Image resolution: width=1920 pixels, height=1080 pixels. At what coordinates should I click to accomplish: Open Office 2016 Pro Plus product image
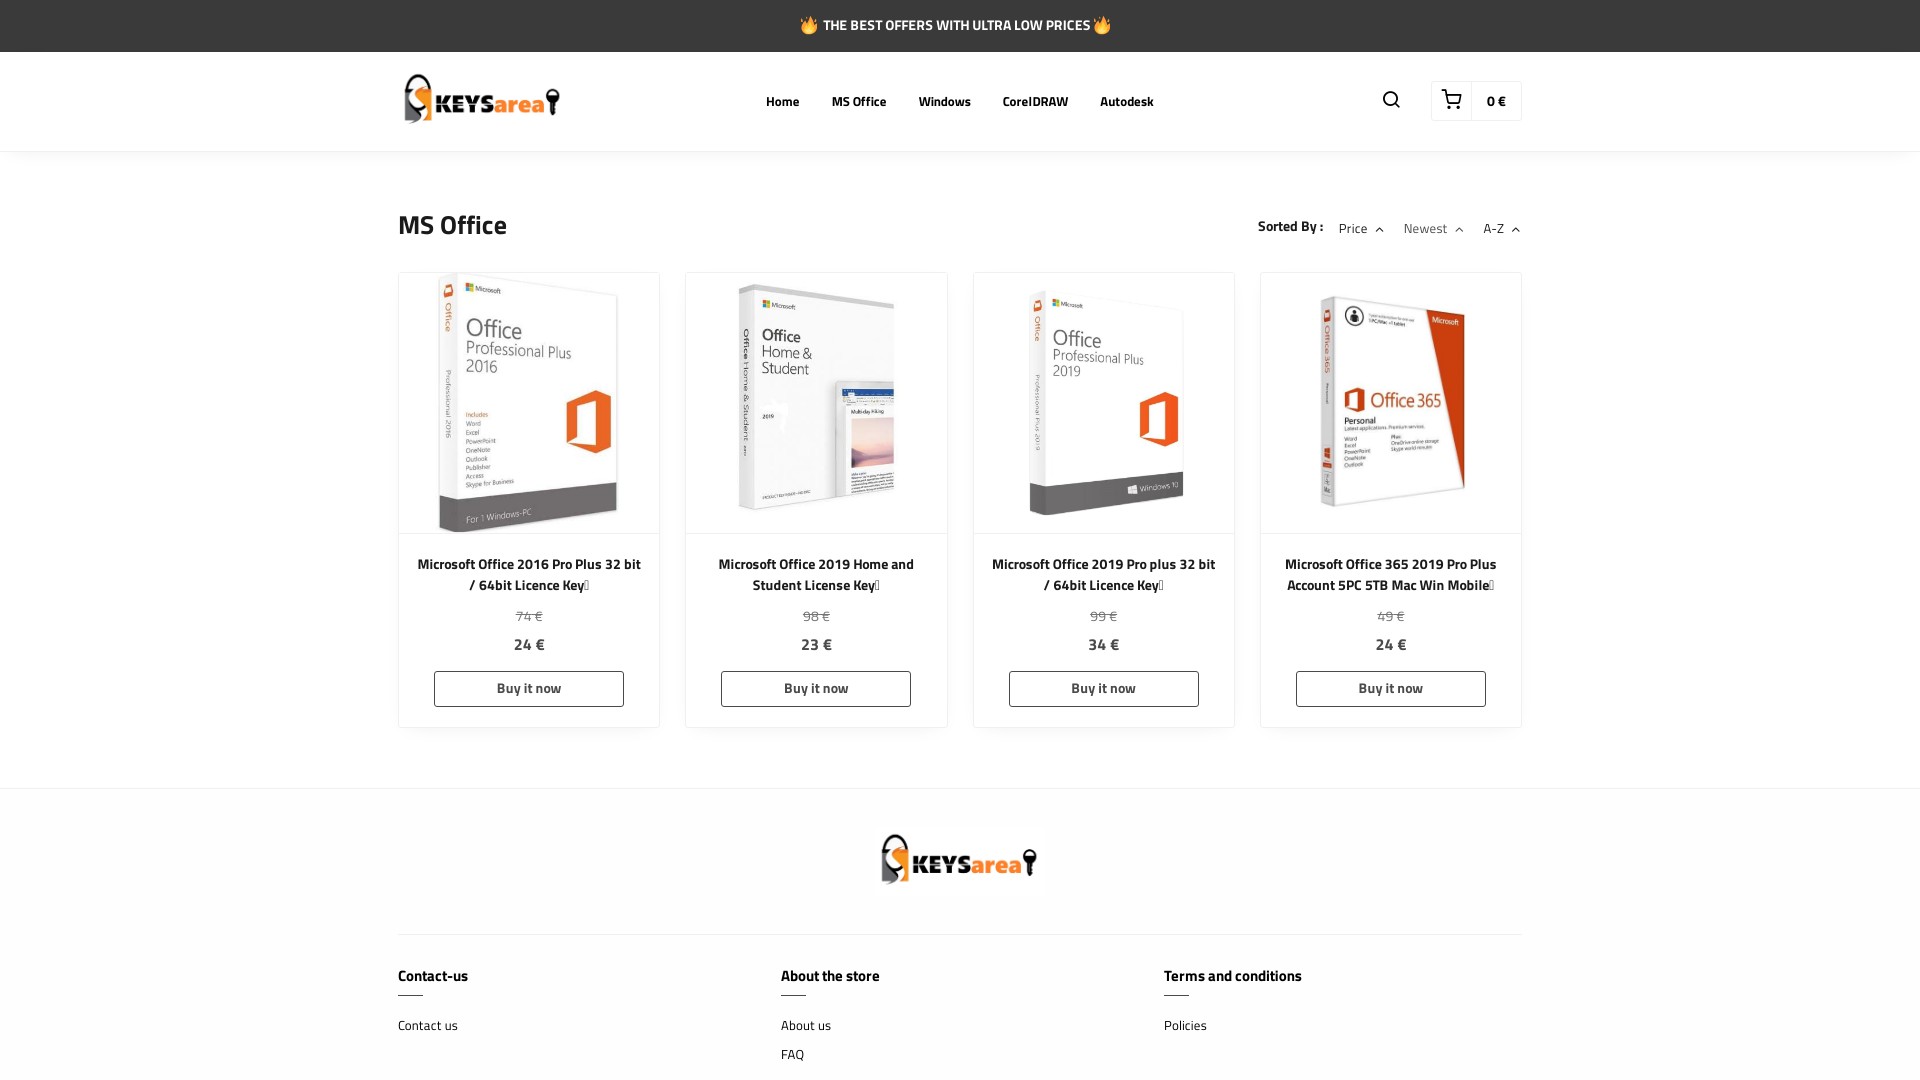tap(529, 403)
